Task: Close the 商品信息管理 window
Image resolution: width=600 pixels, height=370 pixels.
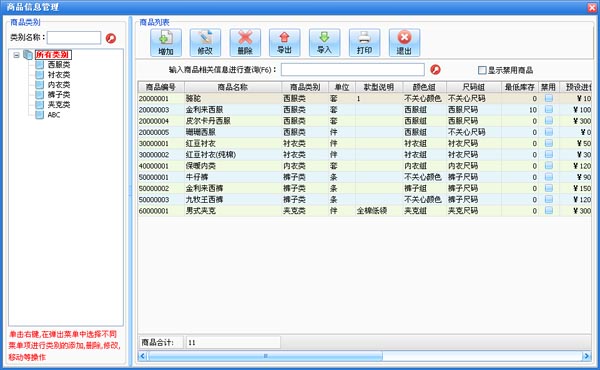Action: tap(592, 7)
